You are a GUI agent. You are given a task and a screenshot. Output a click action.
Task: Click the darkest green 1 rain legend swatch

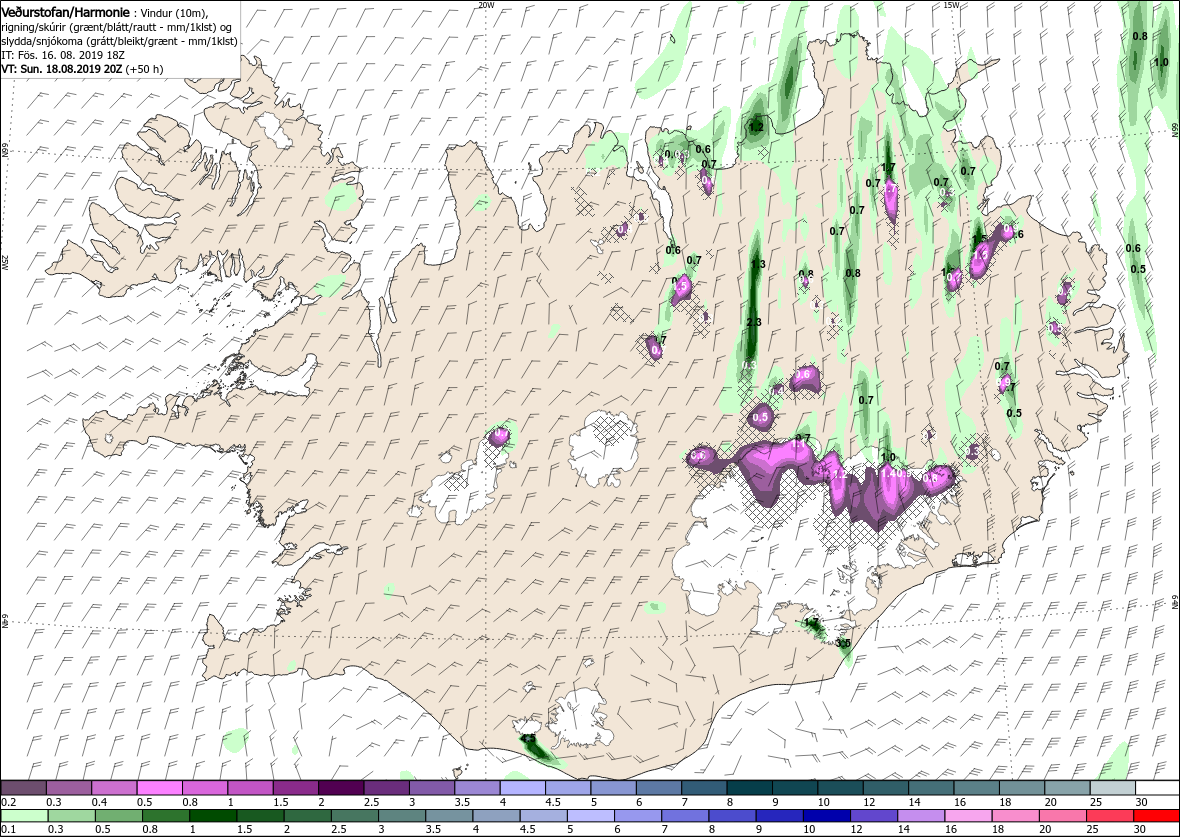213,817
